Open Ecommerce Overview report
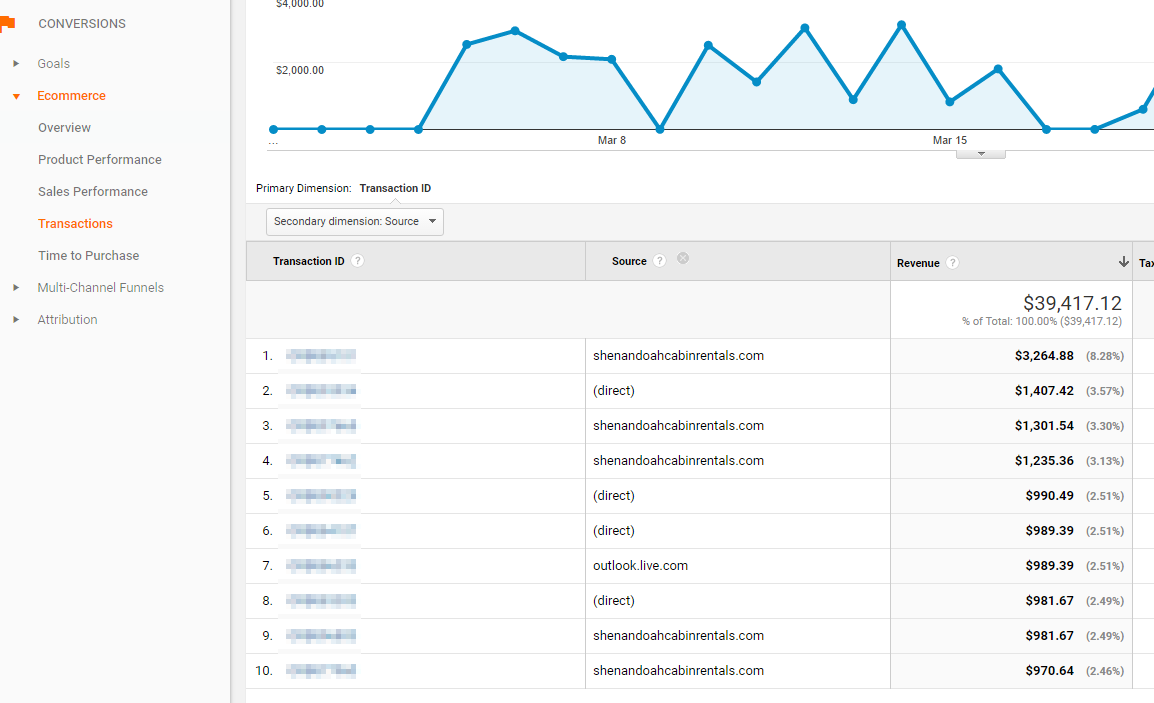 tap(64, 128)
